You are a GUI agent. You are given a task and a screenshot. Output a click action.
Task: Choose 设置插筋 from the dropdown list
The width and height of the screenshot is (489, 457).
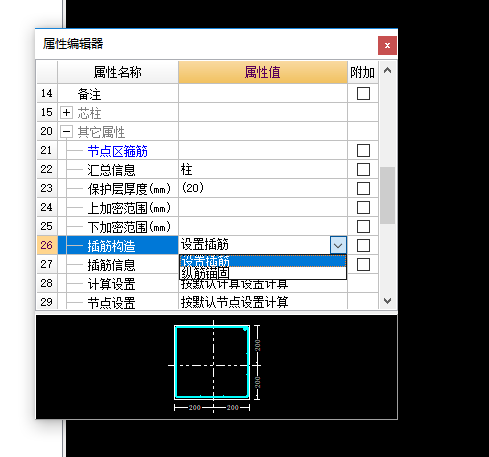tap(263, 261)
